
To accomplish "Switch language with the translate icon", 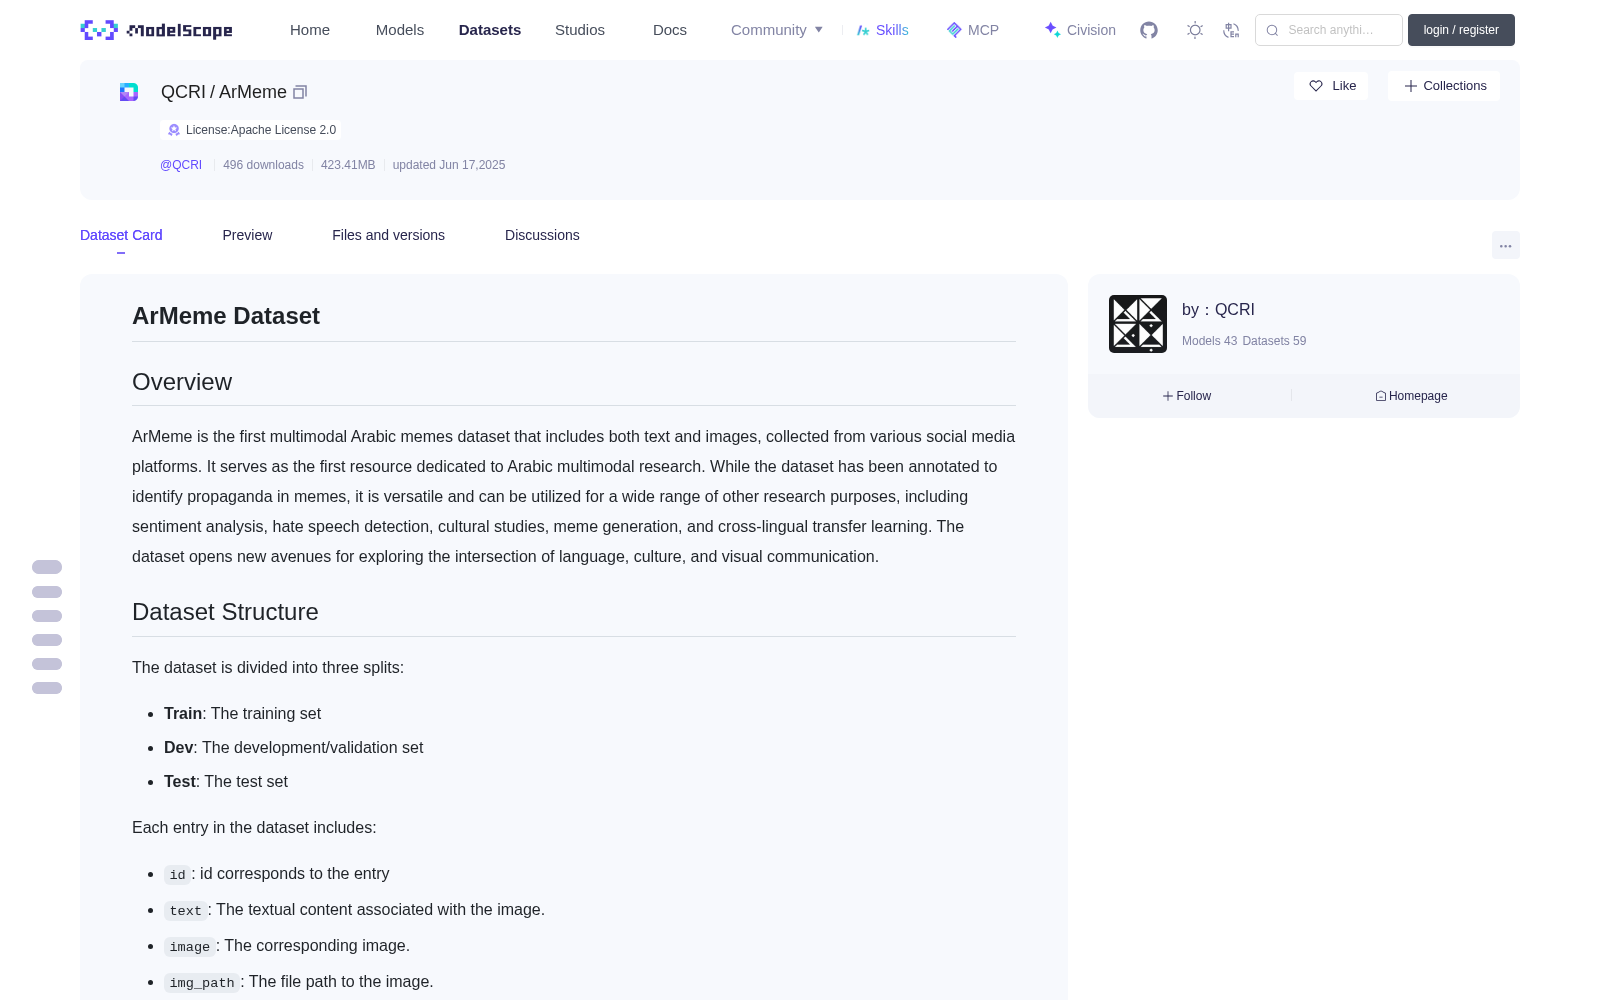I will pyautogui.click(x=1232, y=30).
